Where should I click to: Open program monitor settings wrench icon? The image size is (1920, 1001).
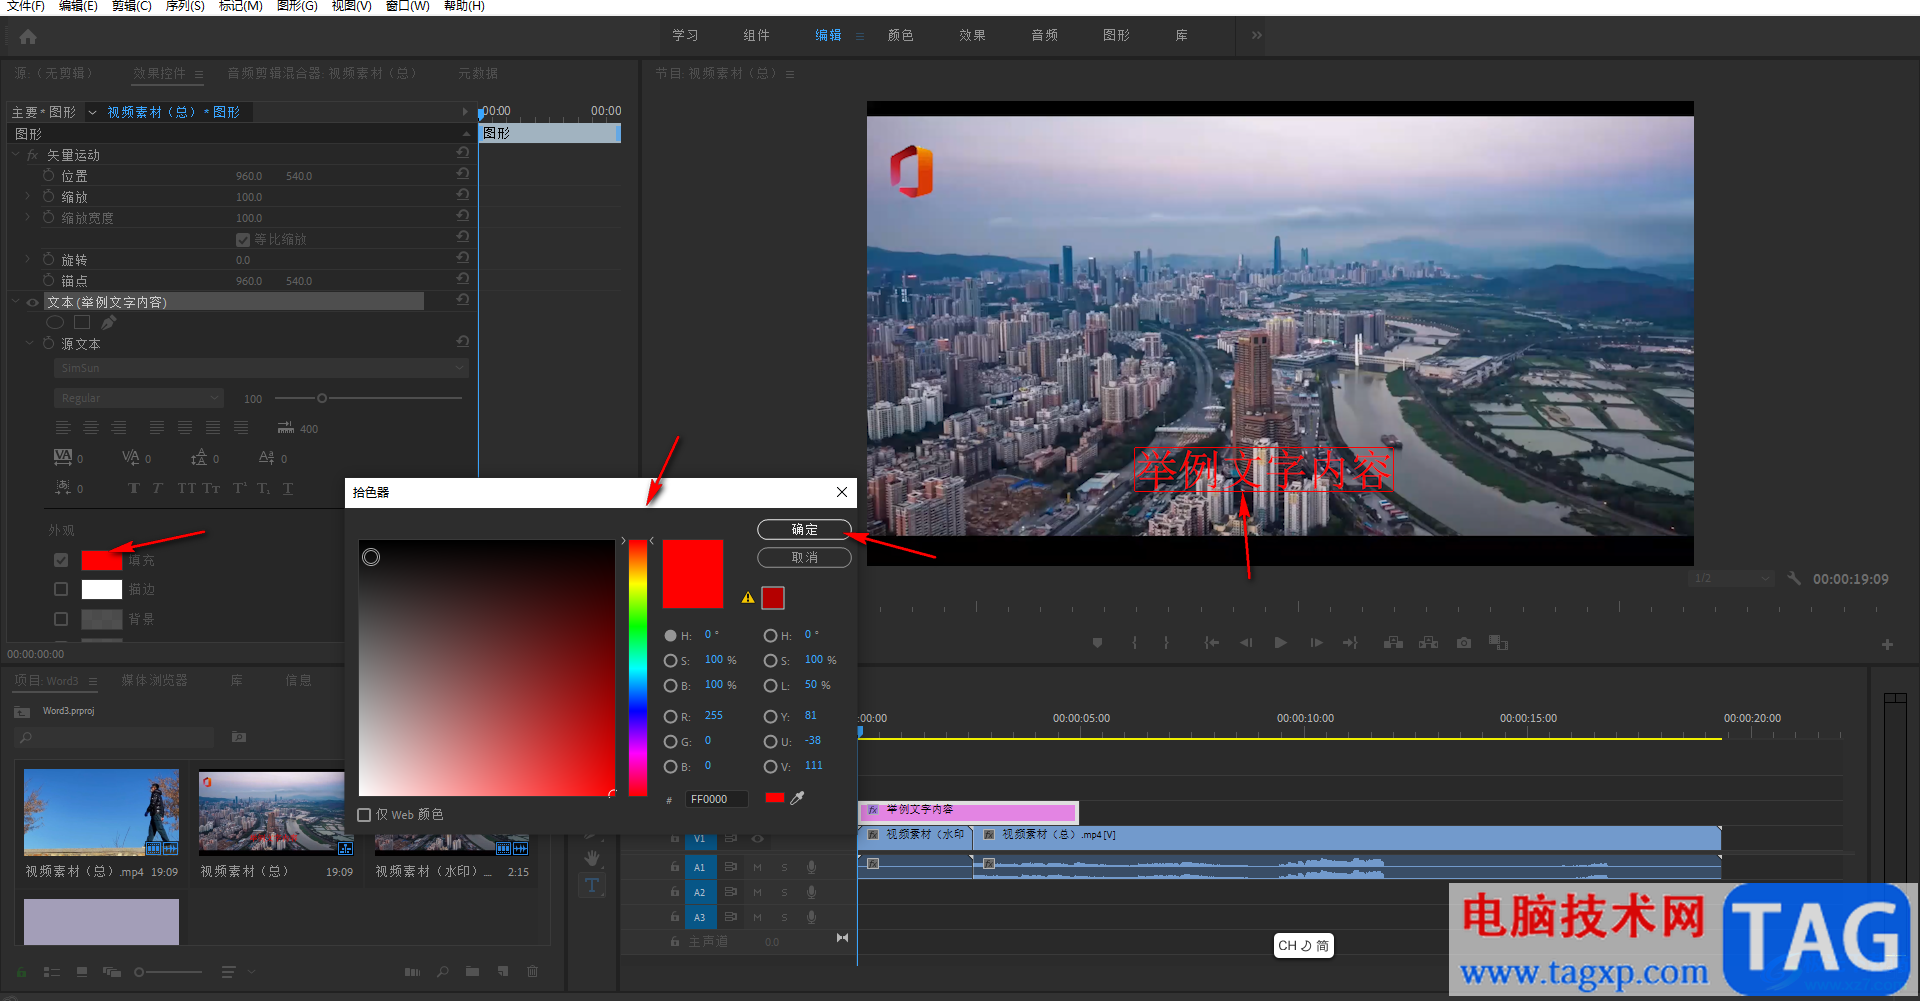1794,578
